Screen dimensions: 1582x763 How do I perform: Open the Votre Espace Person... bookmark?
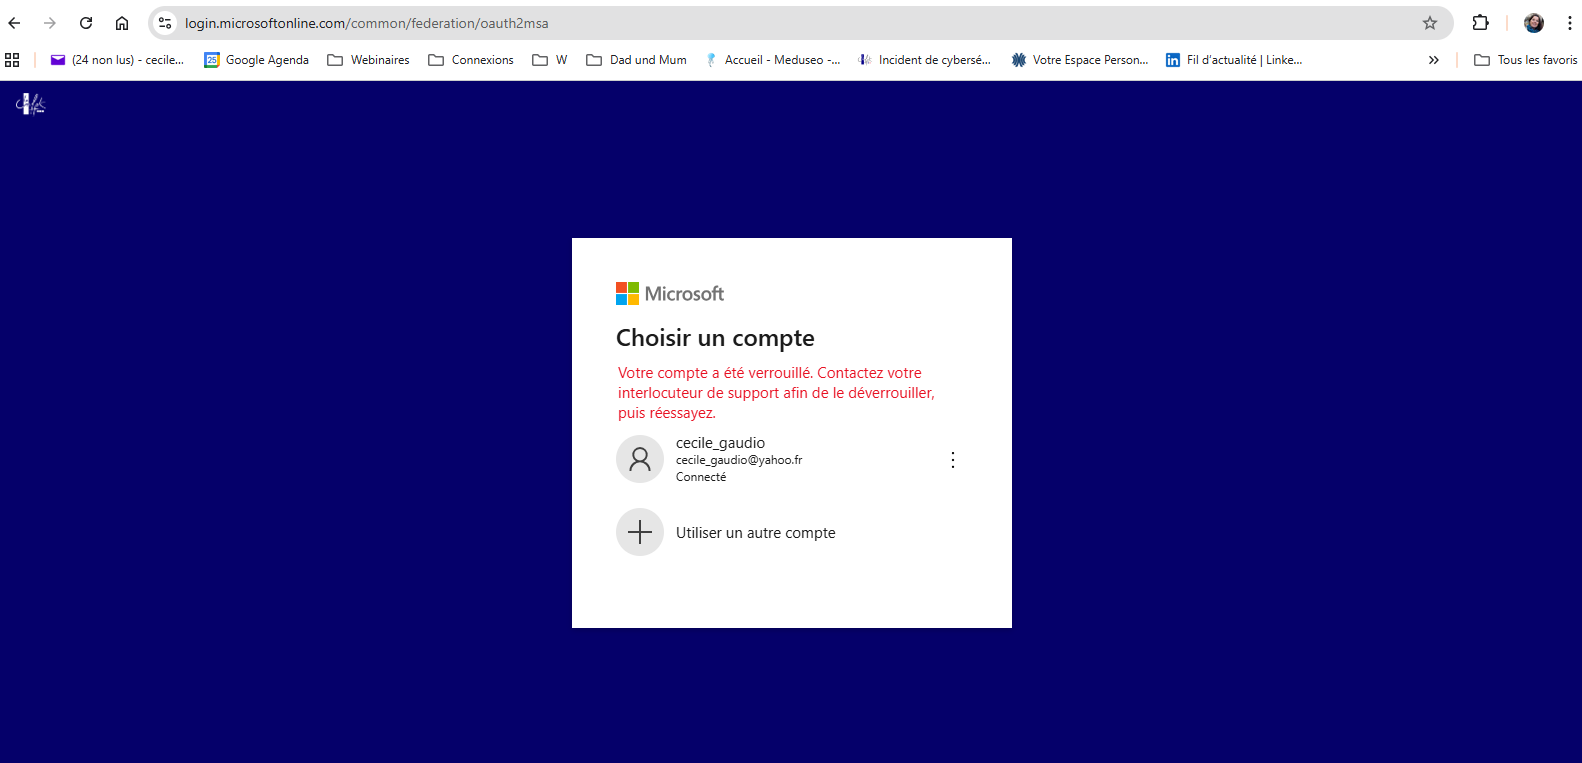click(x=1080, y=60)
